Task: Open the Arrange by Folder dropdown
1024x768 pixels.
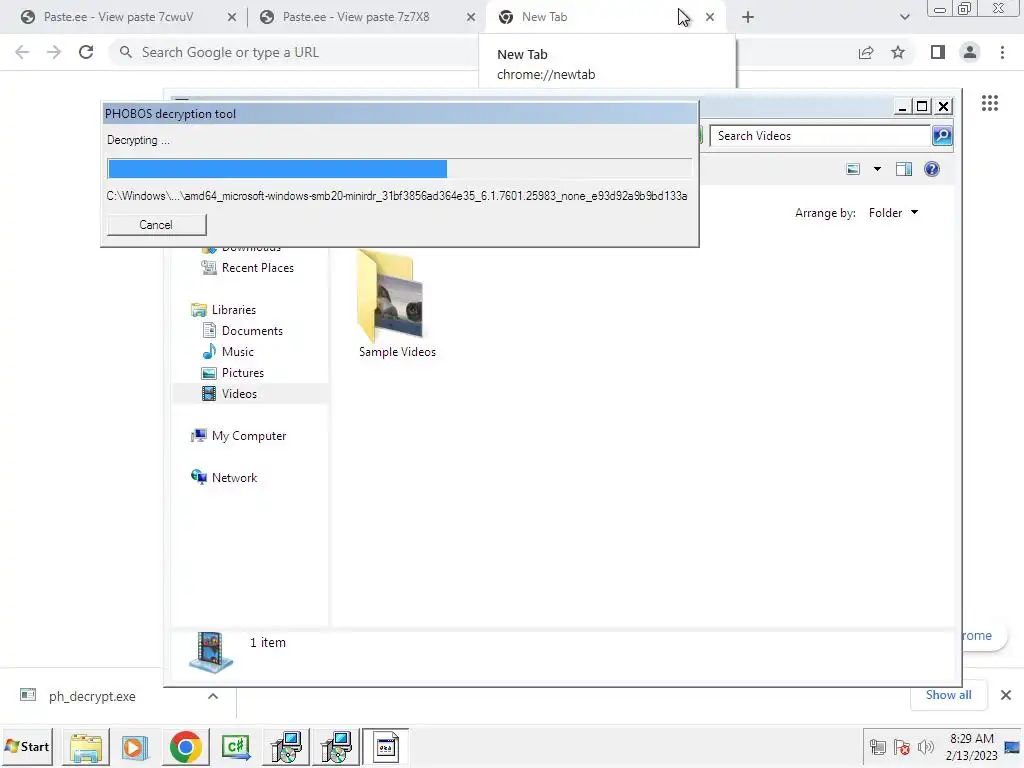Action: 893,213
